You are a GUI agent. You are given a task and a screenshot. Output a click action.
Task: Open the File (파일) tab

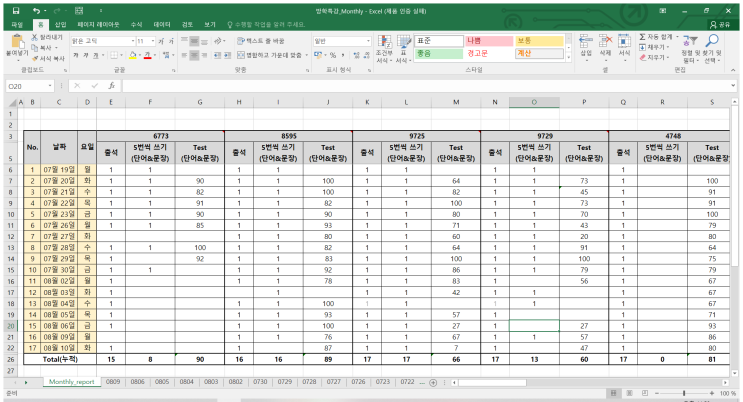(x=17, y=25)
